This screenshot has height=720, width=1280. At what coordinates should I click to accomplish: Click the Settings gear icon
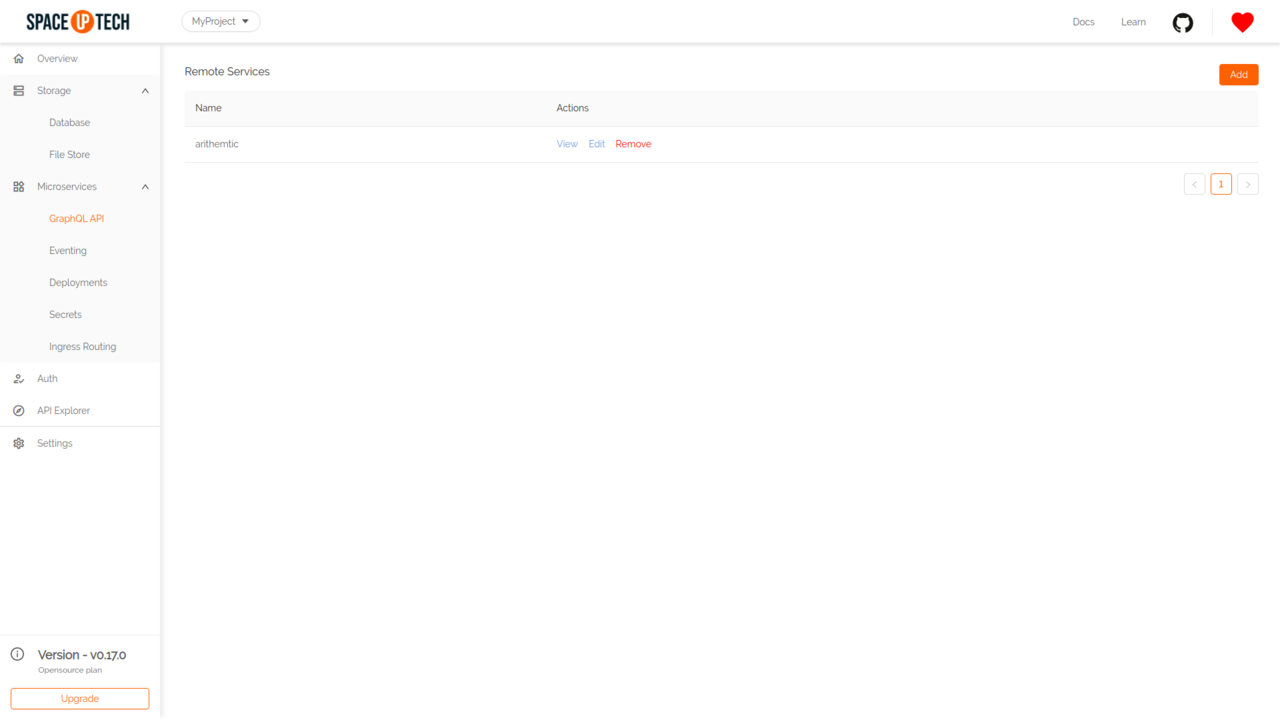tap(18, 443)
